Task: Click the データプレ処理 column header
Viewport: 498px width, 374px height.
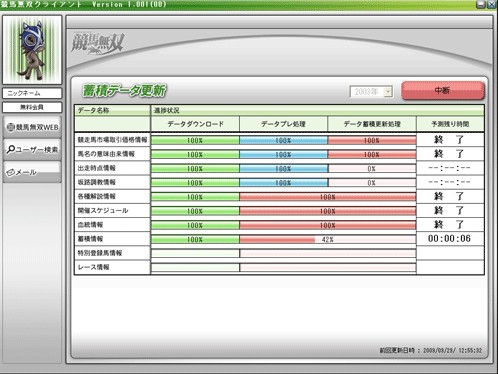Action: [x=283, y=124]
